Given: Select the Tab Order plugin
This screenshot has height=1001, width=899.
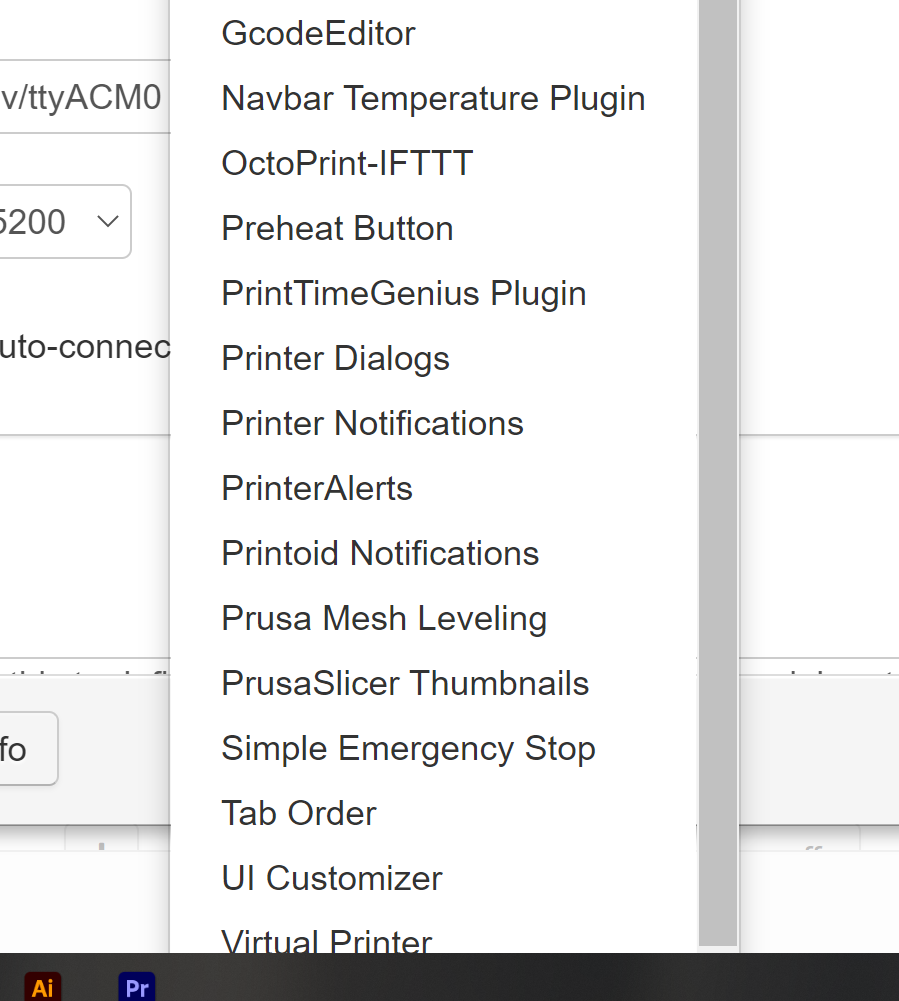Looking at the screenshot, I should (298, 813).
